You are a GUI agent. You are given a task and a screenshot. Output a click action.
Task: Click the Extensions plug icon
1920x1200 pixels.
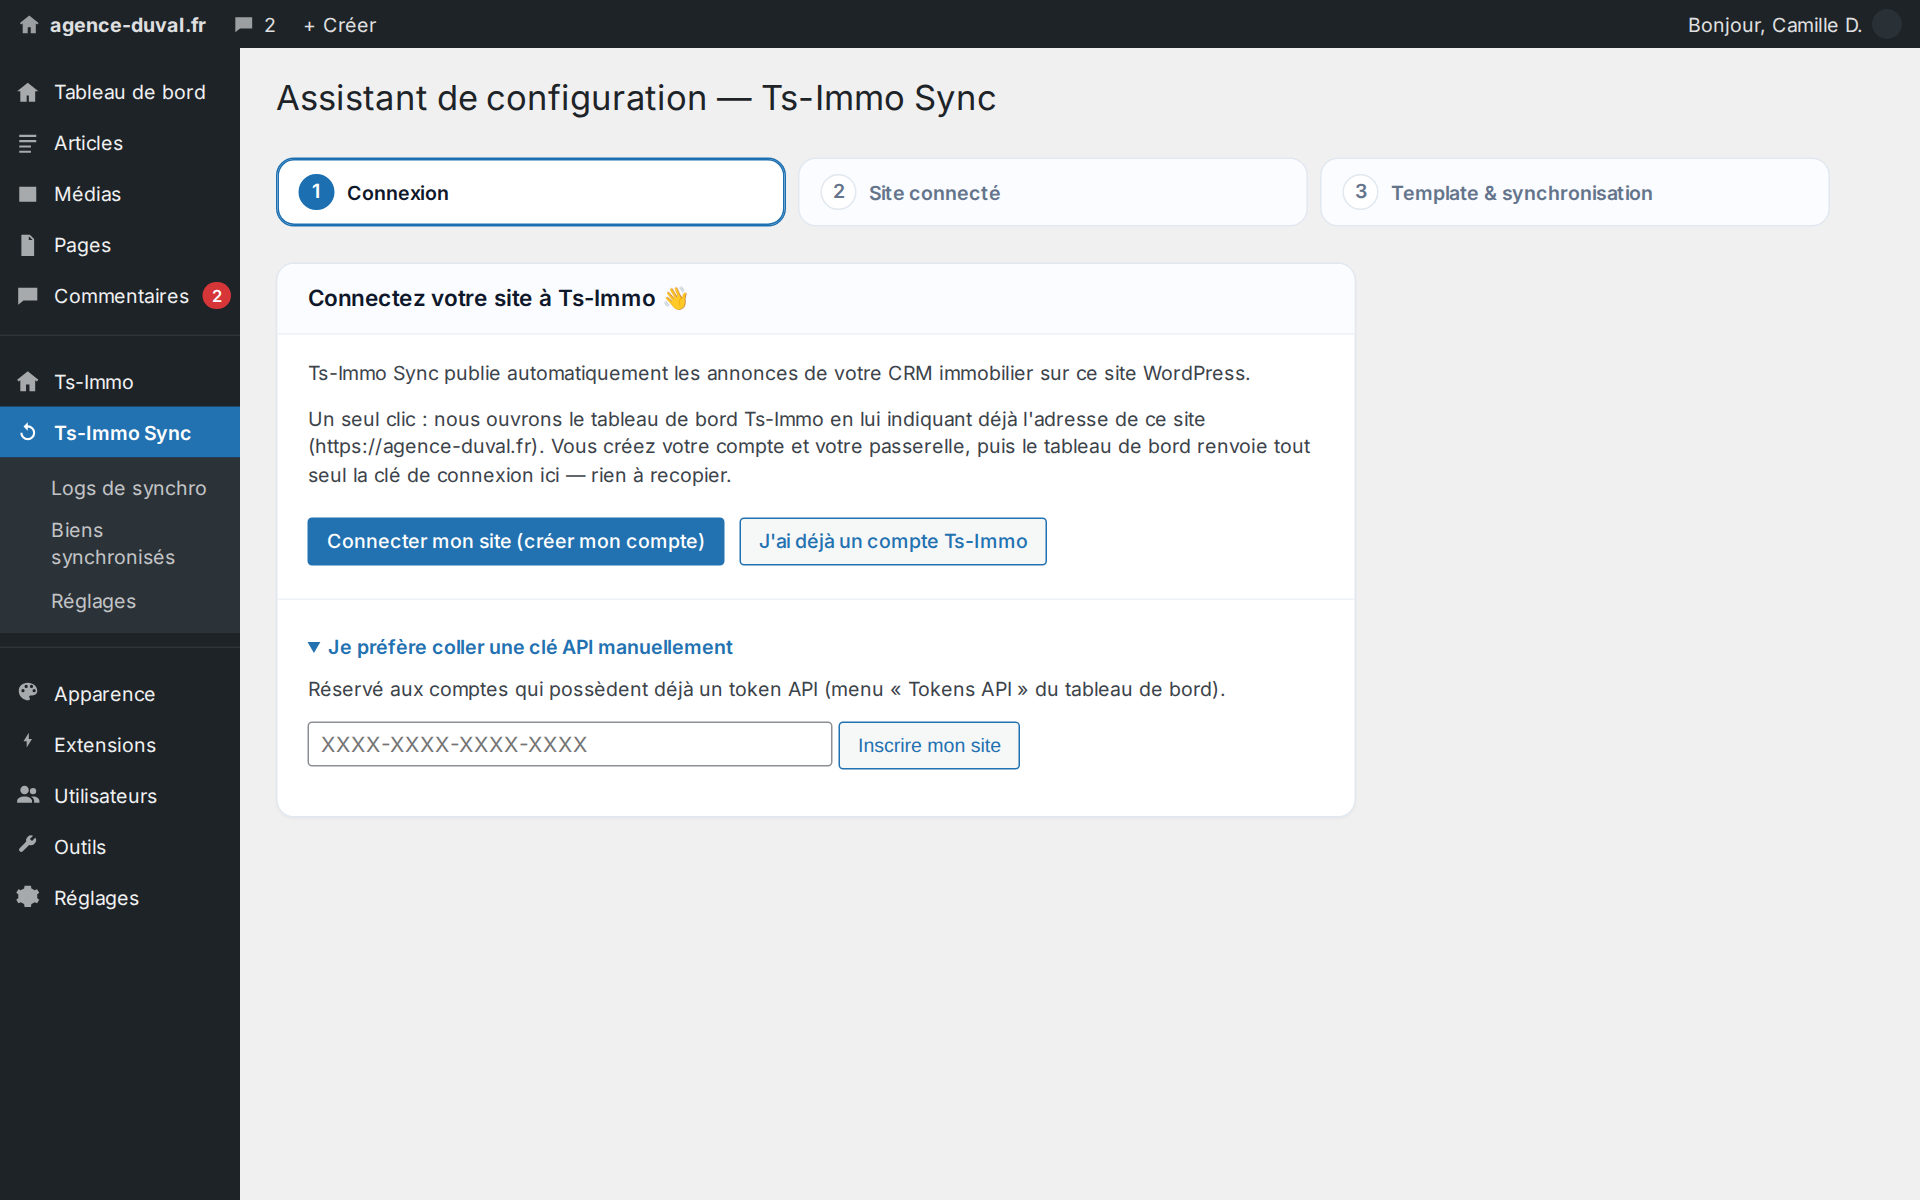click(x=28, y=742)
